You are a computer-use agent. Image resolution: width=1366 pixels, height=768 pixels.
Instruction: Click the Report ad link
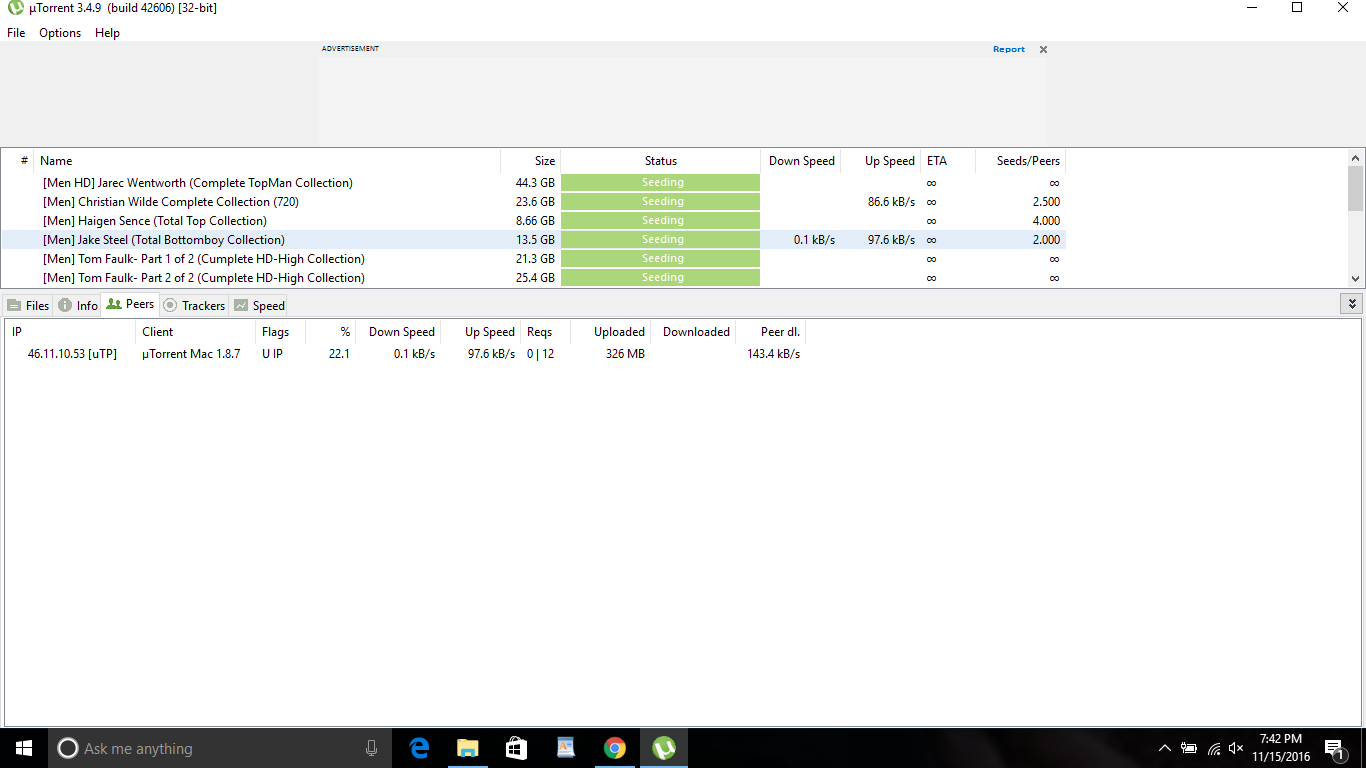1008,49
